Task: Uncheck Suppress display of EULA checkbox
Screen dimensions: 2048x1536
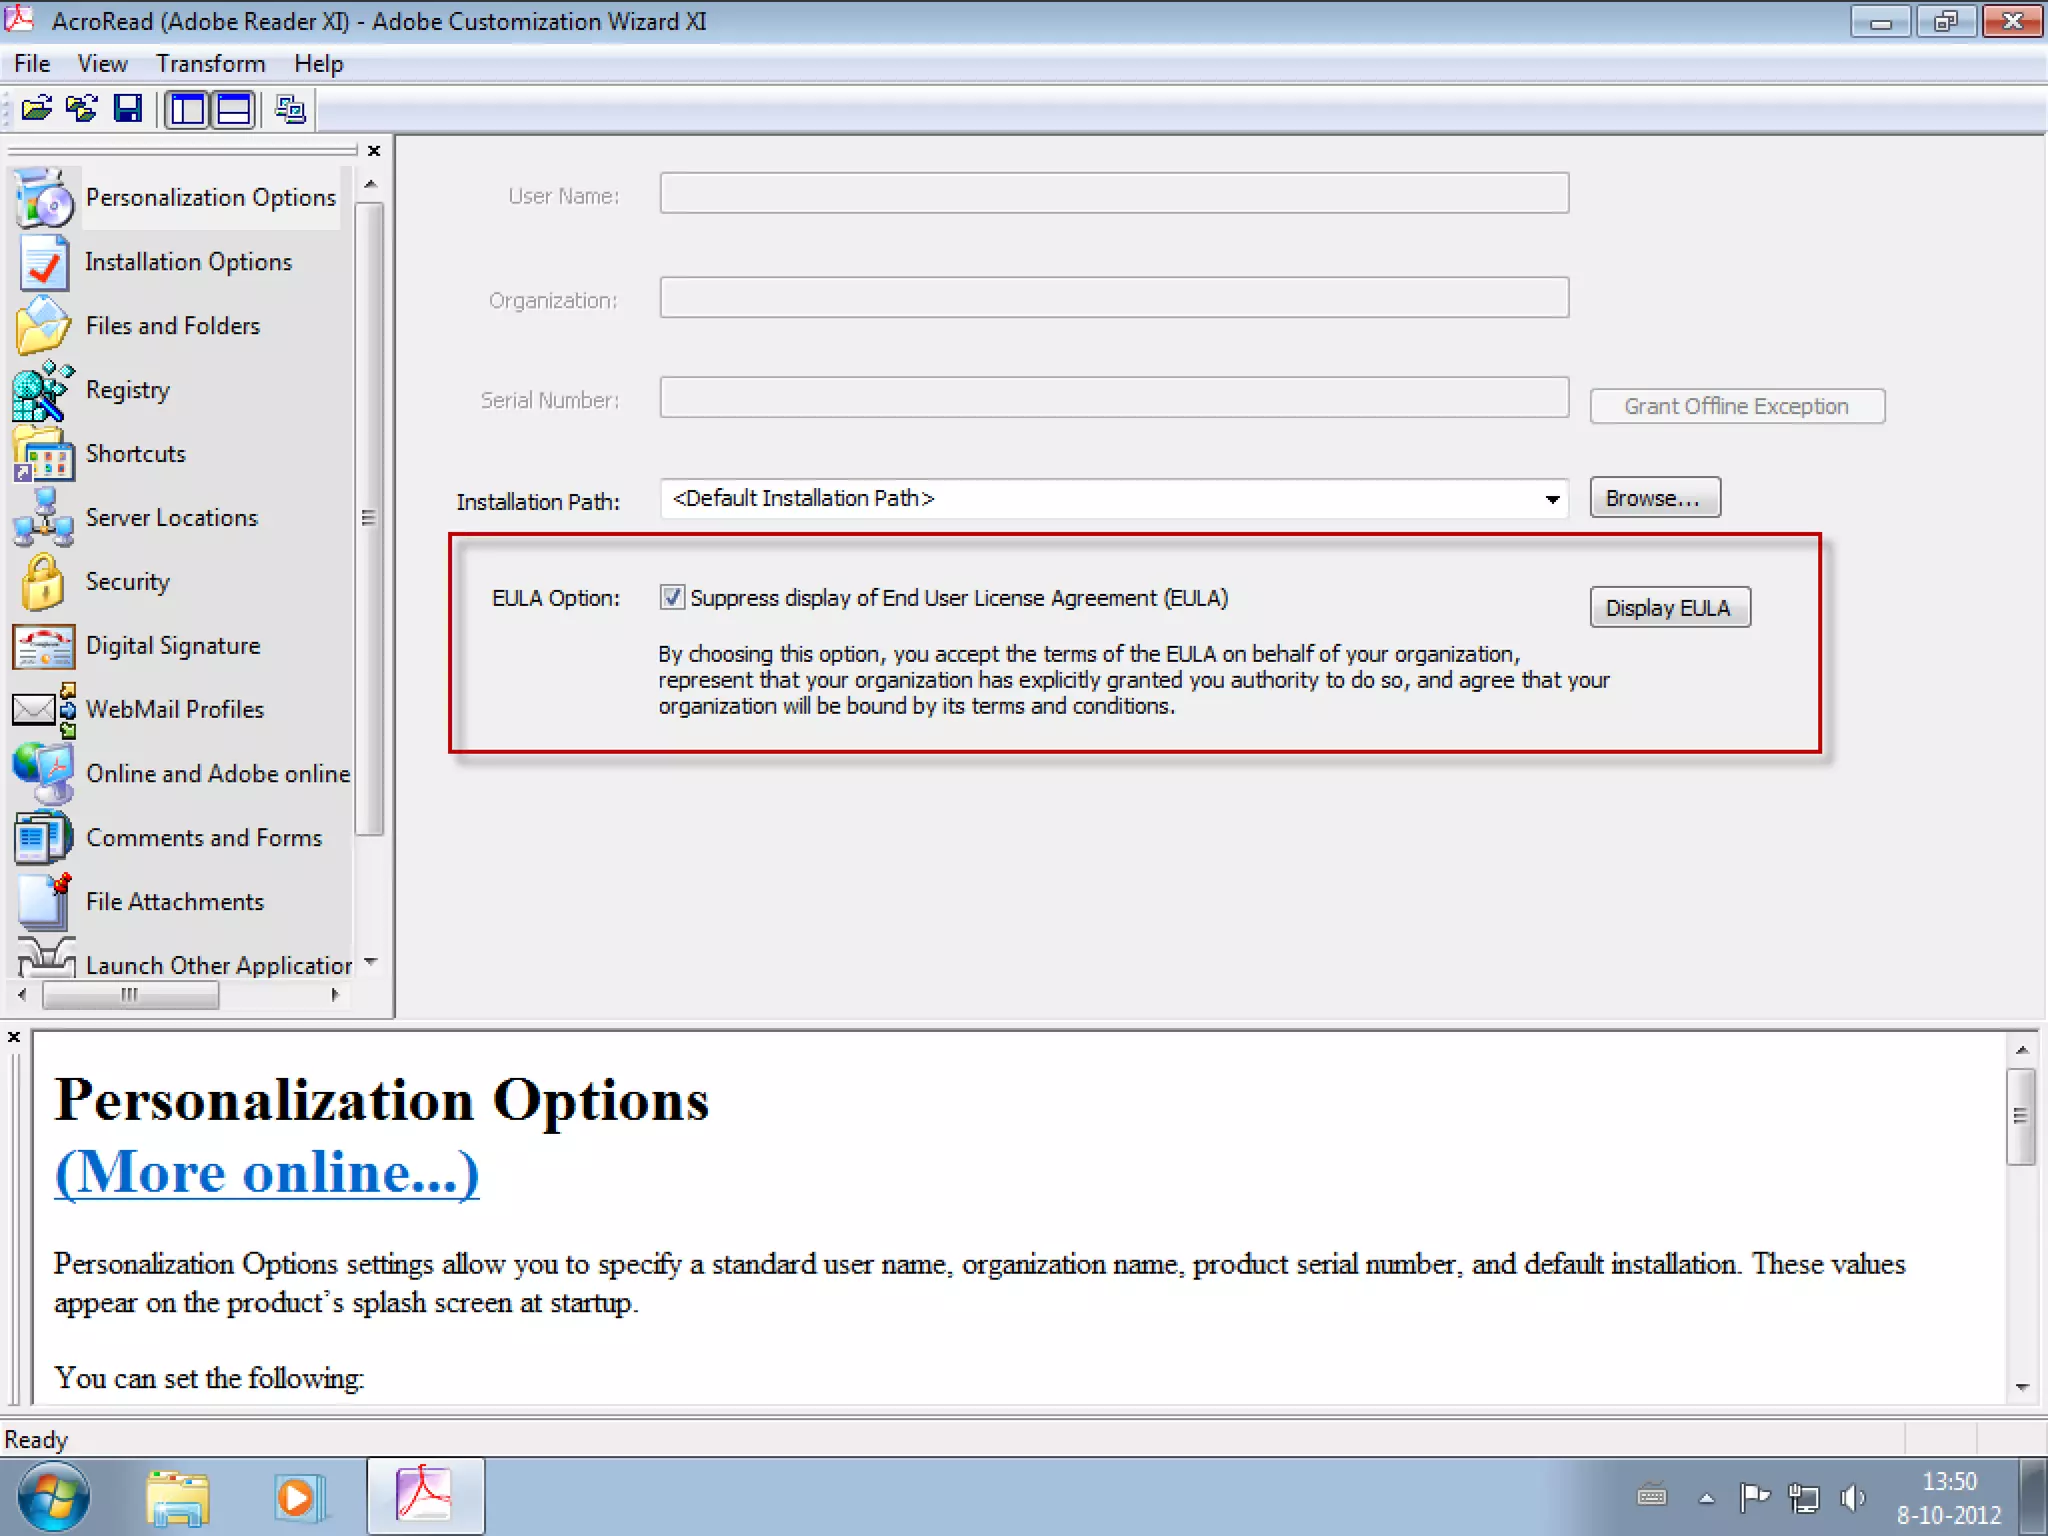Action: (672, 597)
